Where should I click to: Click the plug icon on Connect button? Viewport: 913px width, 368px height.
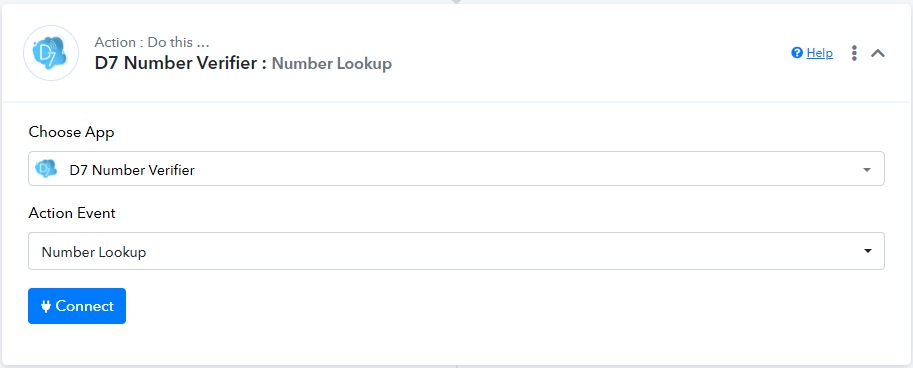coord(46,306)
